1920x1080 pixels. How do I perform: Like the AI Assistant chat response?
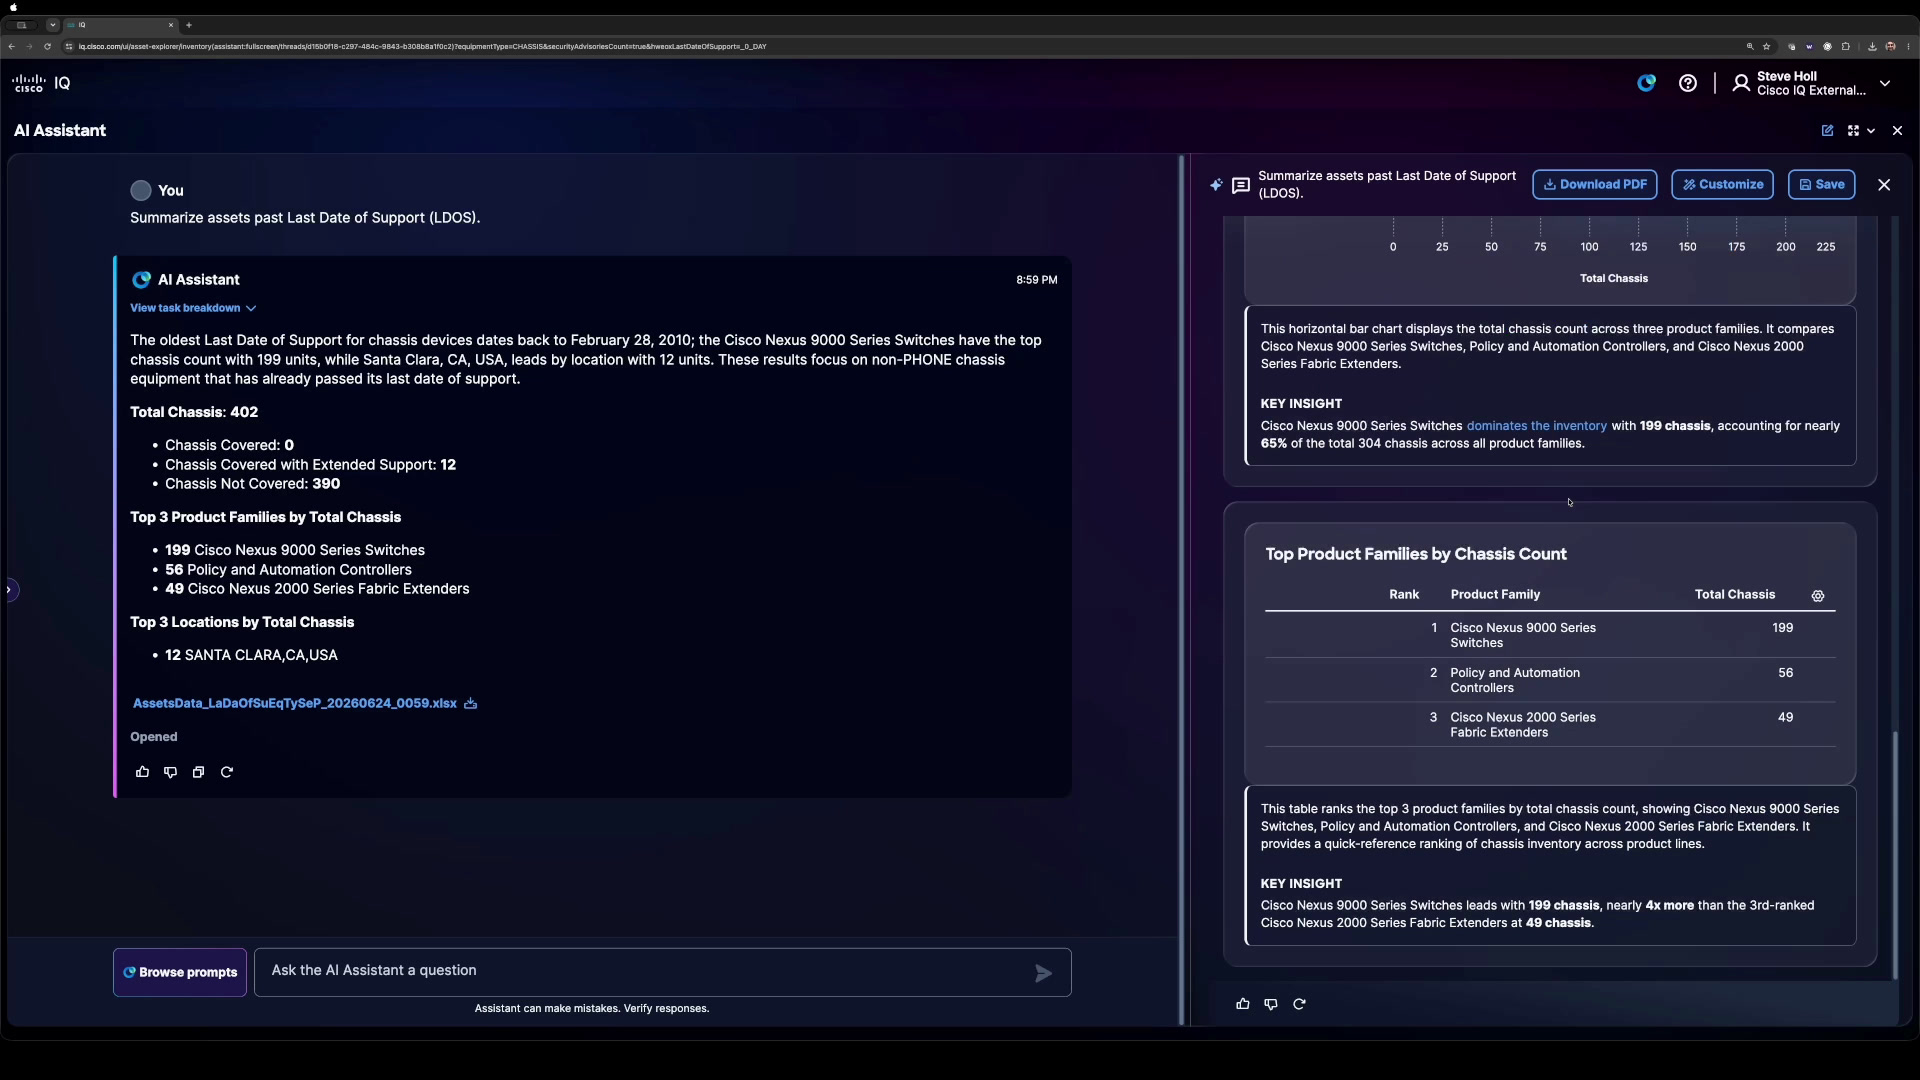pos(142,772)
